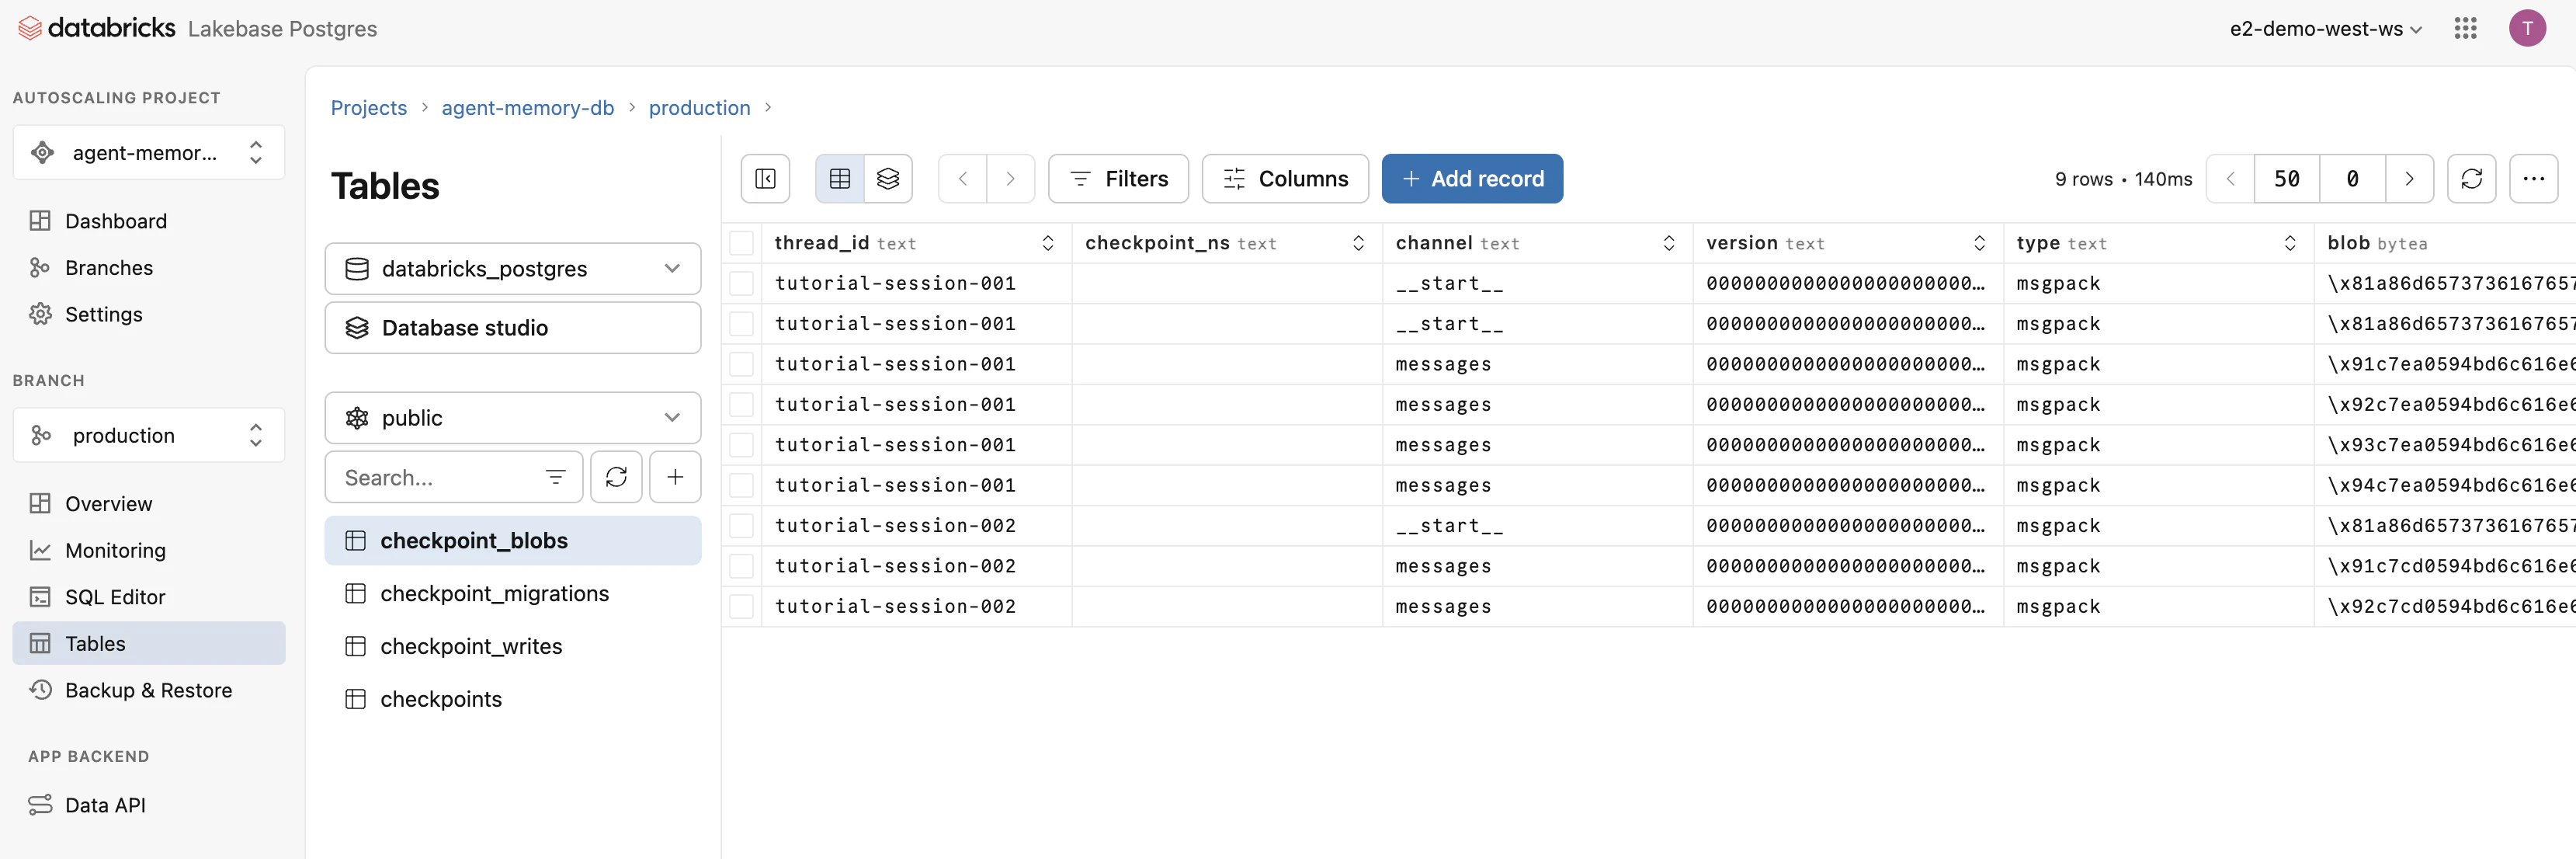Expand the databricks_postgres database dropdown
The width and height of the screenshot is (2576, 859).
point(513,268)
